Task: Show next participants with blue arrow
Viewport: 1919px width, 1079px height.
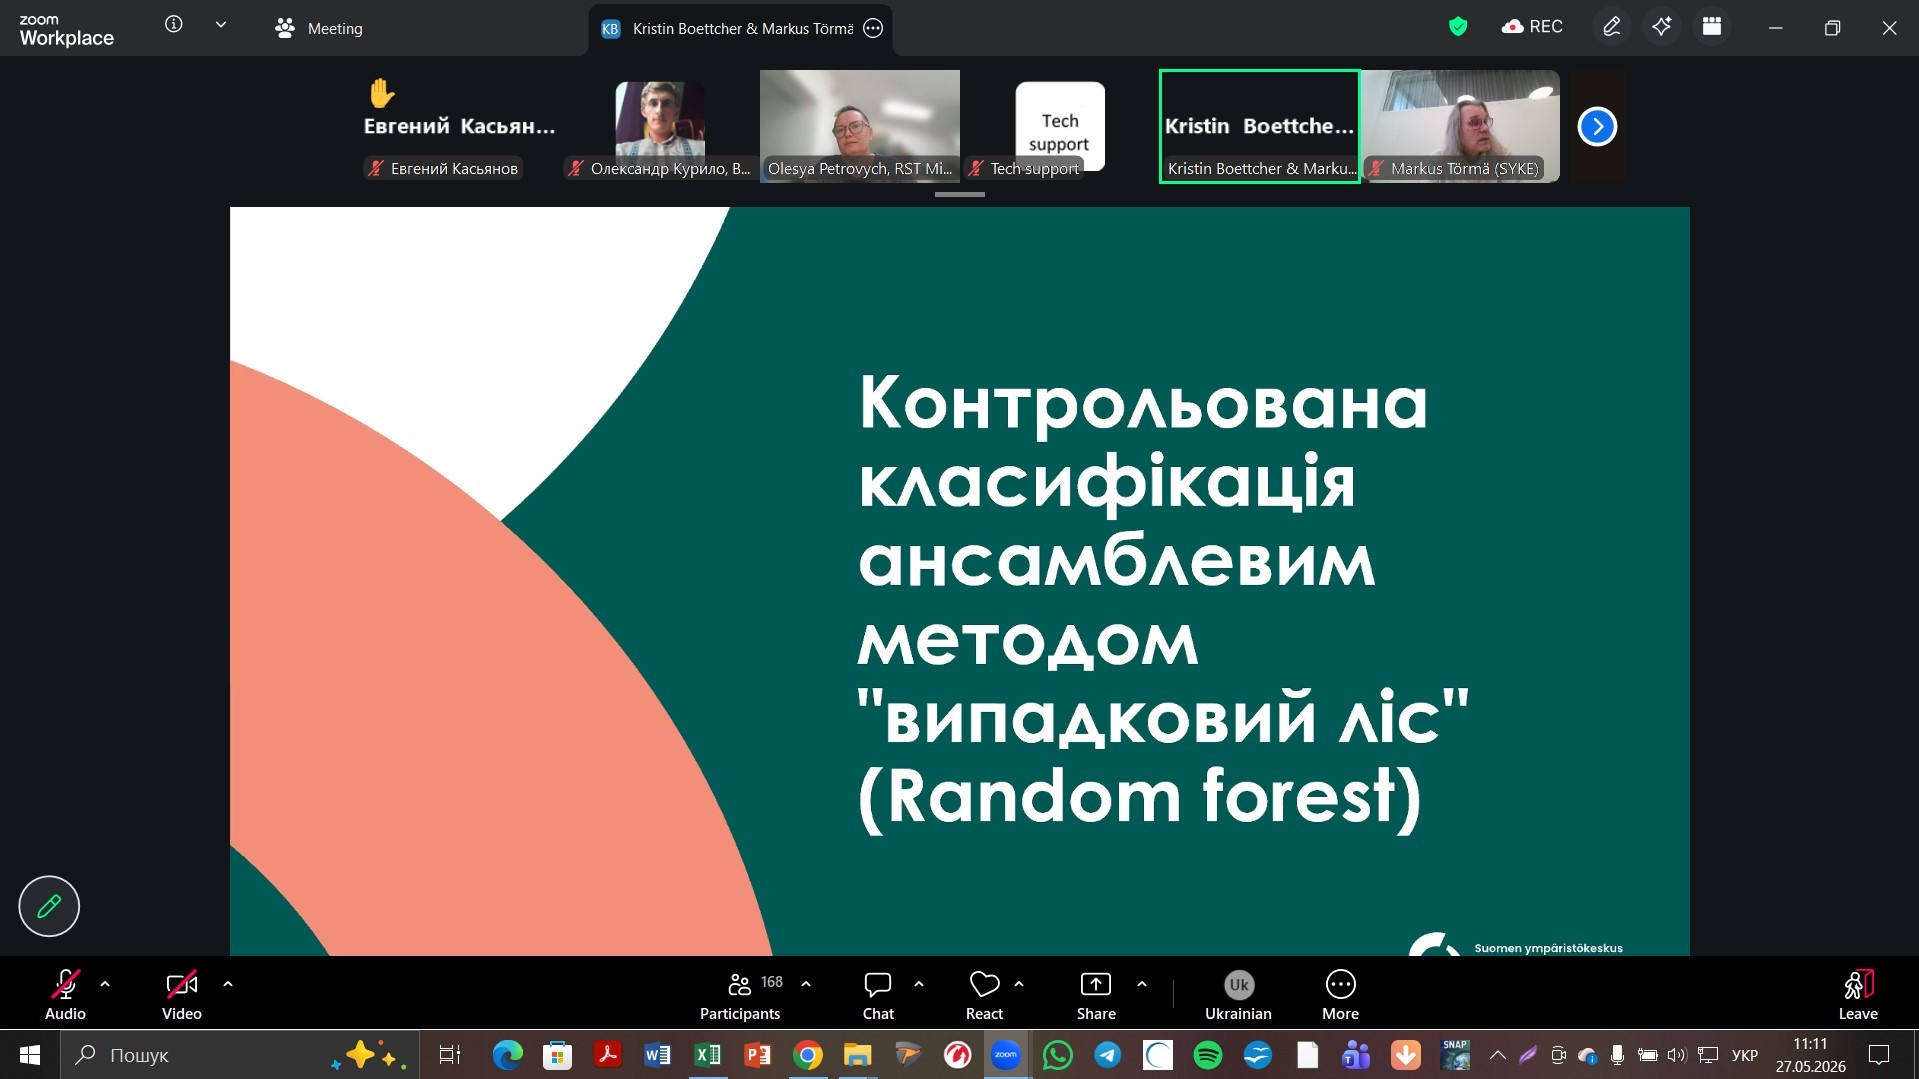Action: [1597, 126]
